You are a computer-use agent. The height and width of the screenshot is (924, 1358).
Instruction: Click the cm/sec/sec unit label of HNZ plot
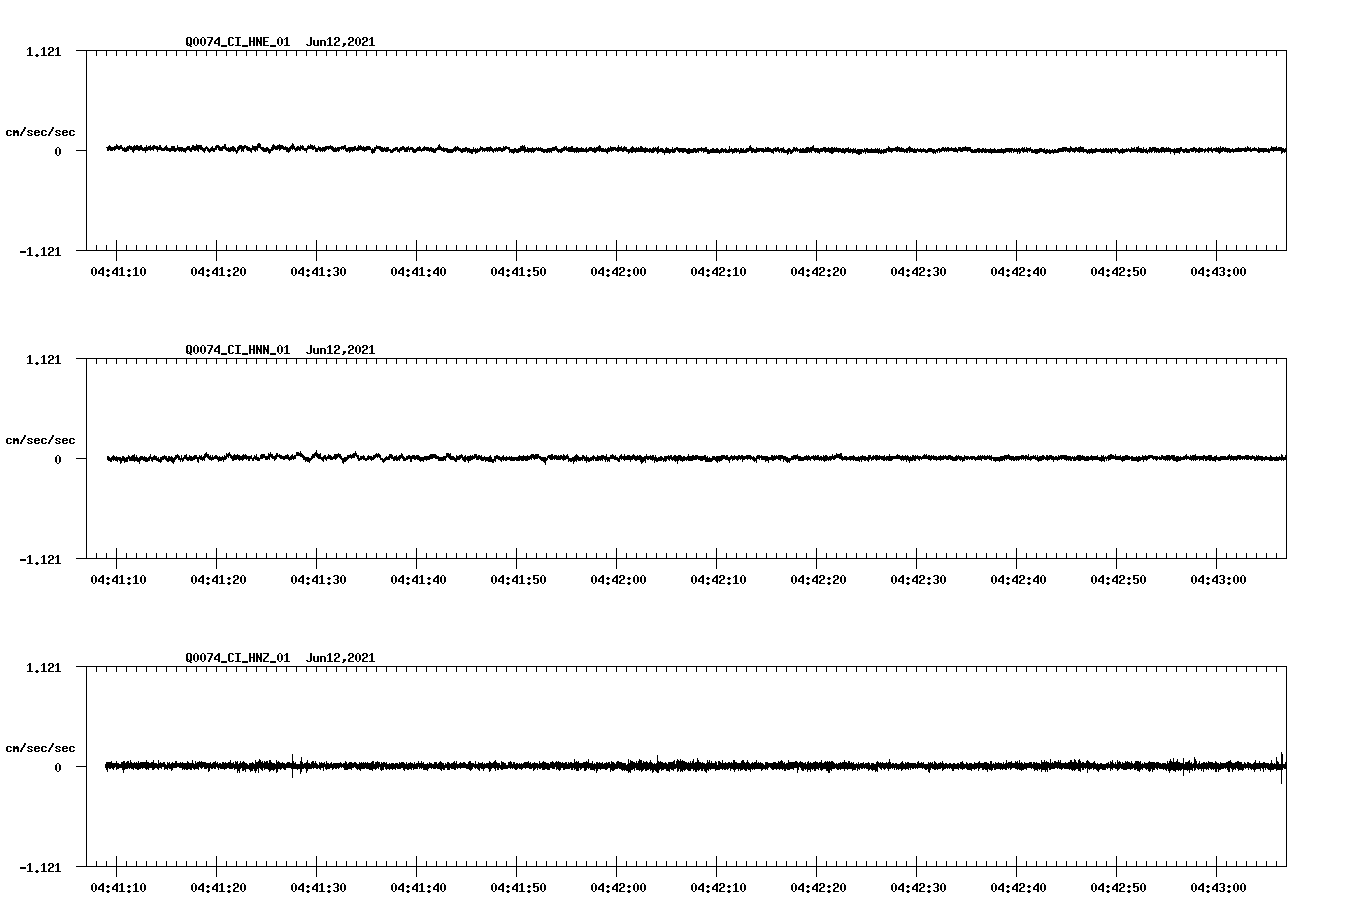40,748
